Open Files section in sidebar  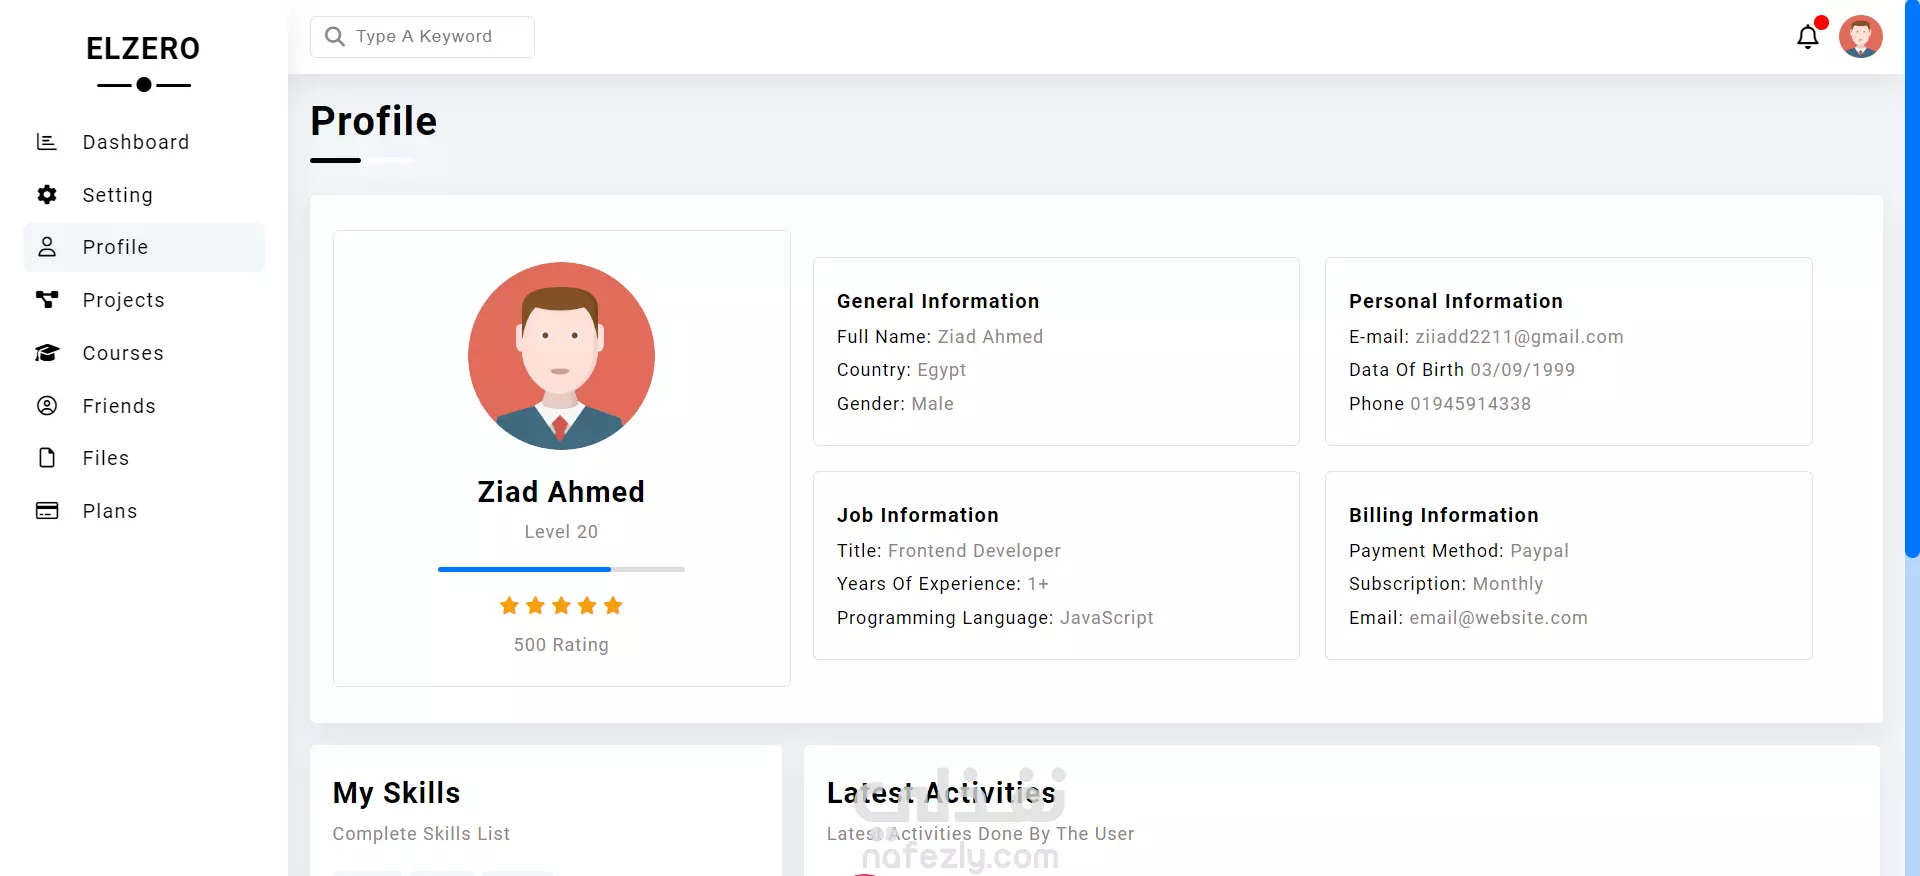point(144,458)
